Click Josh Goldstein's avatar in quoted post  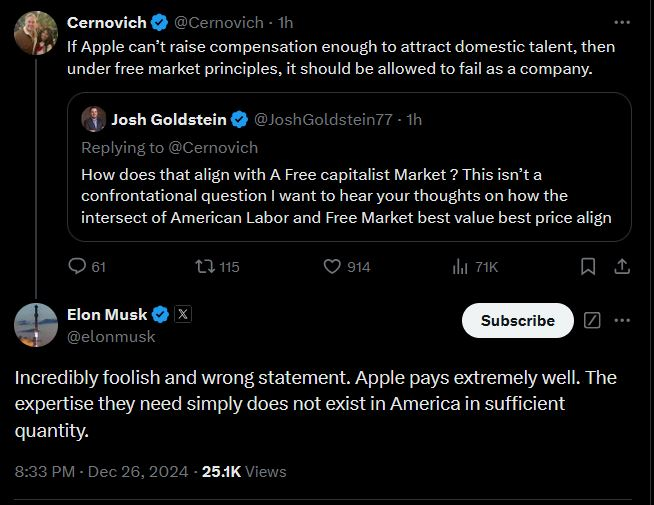(92, 120)
